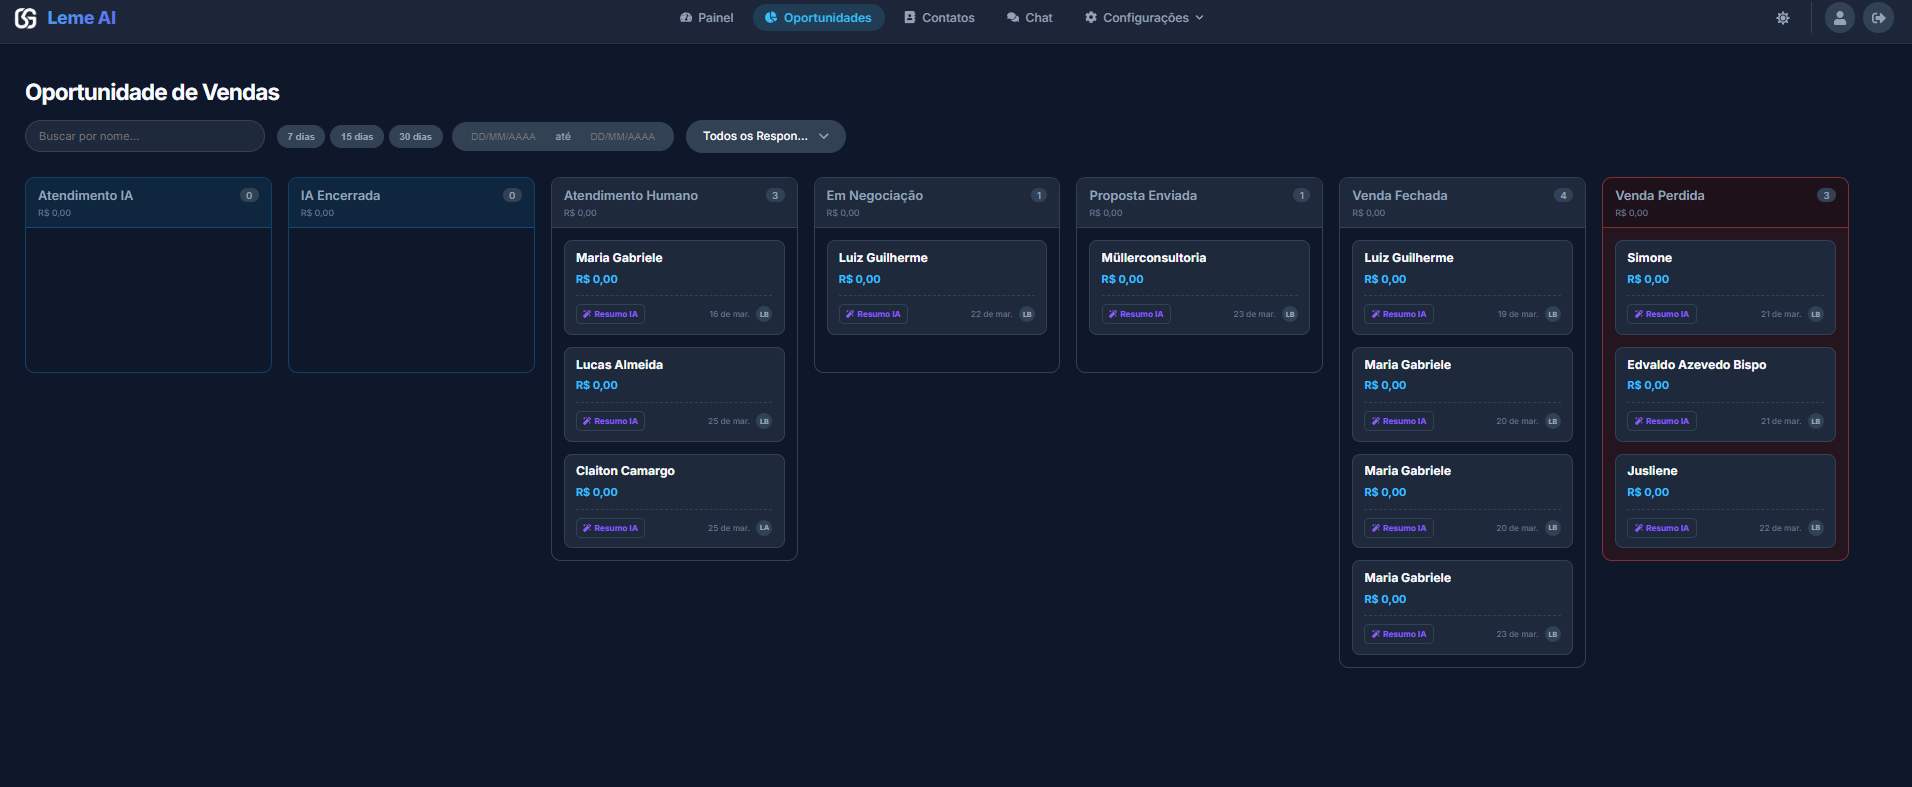Image resolution: width=1912 pixels, height=787 pixels.
Task: Click LA assignee avatar on Claiton Camargo card
Action: pos(764,528)
